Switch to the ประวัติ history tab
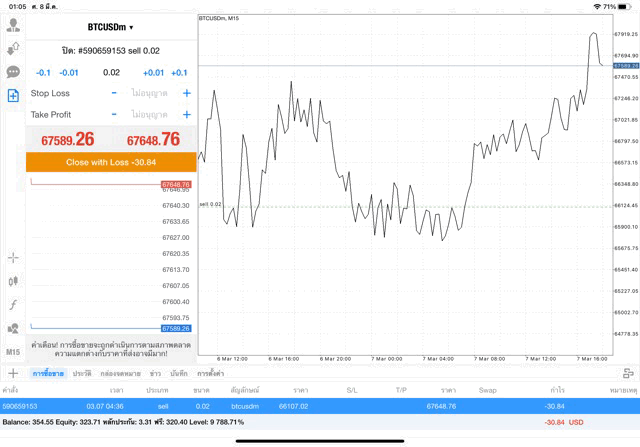This screenshot has width=640, height=447. tap(82, 373)
